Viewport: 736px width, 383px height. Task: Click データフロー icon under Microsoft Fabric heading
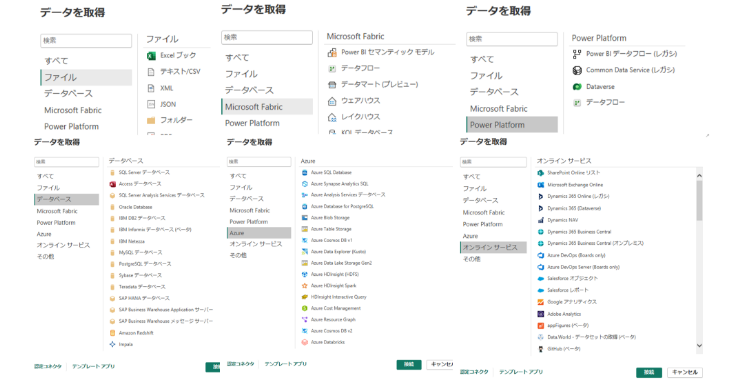(332, 69)
